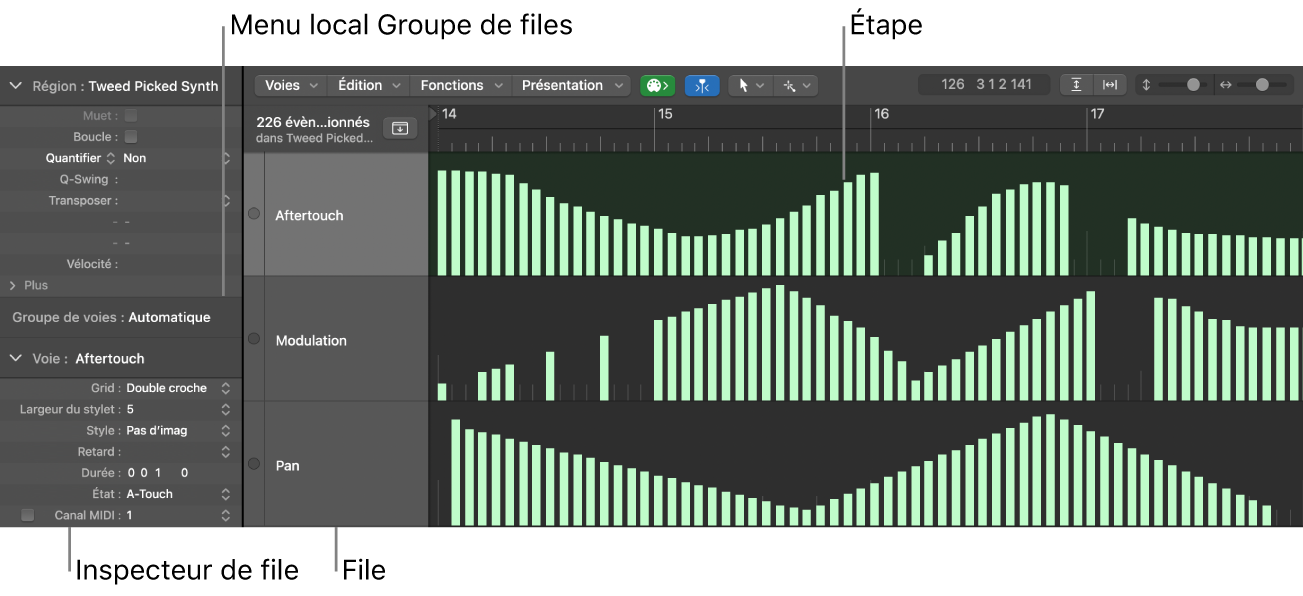Open the pointer tool menu
The width and height of the screenshot is (1303, 596).
[750, 86]
